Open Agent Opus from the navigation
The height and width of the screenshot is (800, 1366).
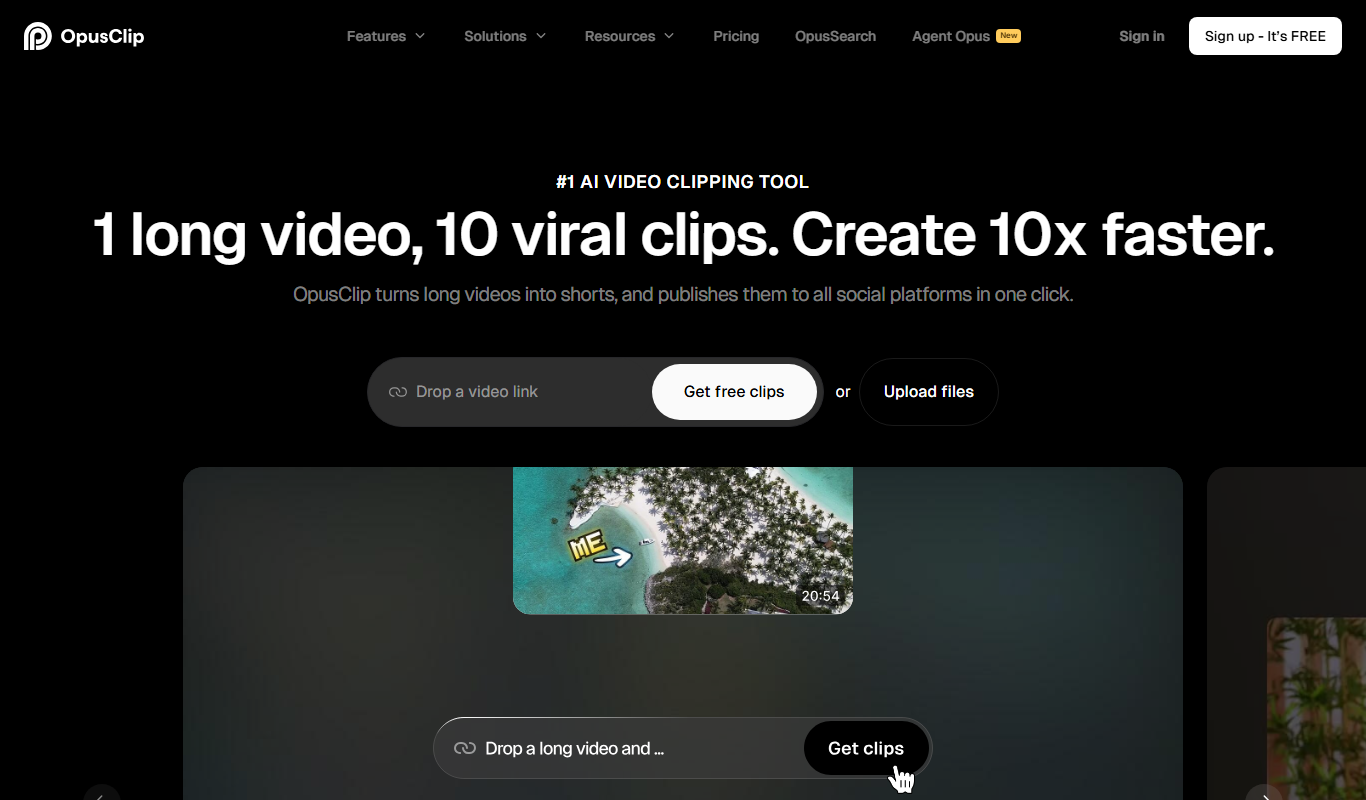(x=951, y=36)
